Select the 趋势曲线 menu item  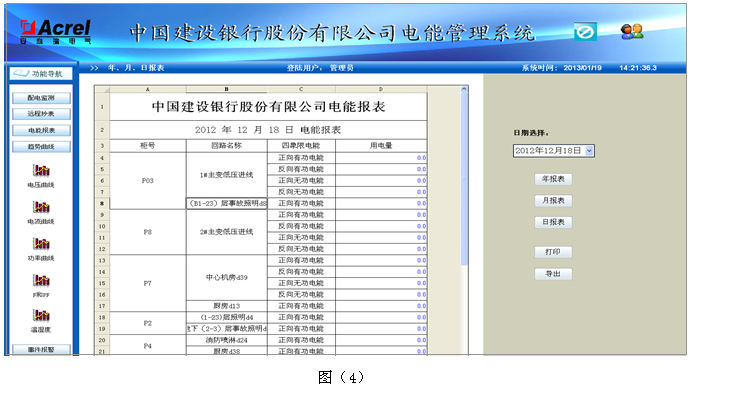pyautogui.click(x=41, y=146)
